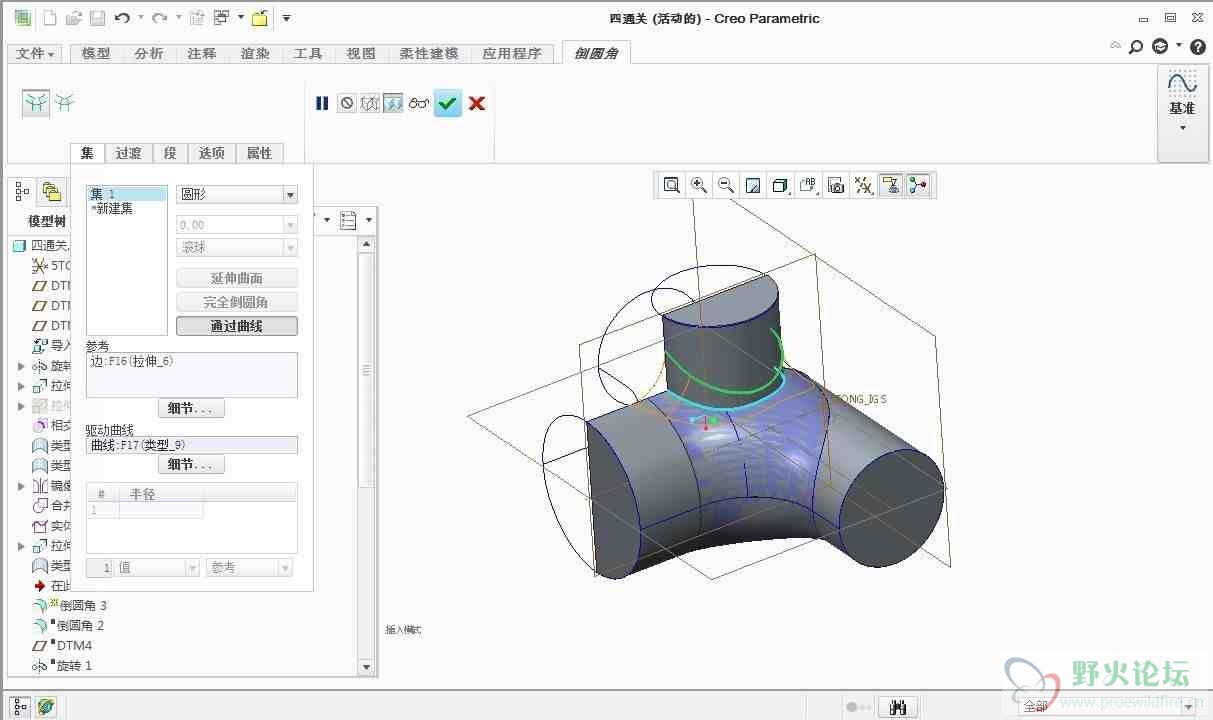Viewport: 1213px width, 720px height.
Task: Click the Windows switch icon in quick toolbar
Action: click(x=221, y=18)
